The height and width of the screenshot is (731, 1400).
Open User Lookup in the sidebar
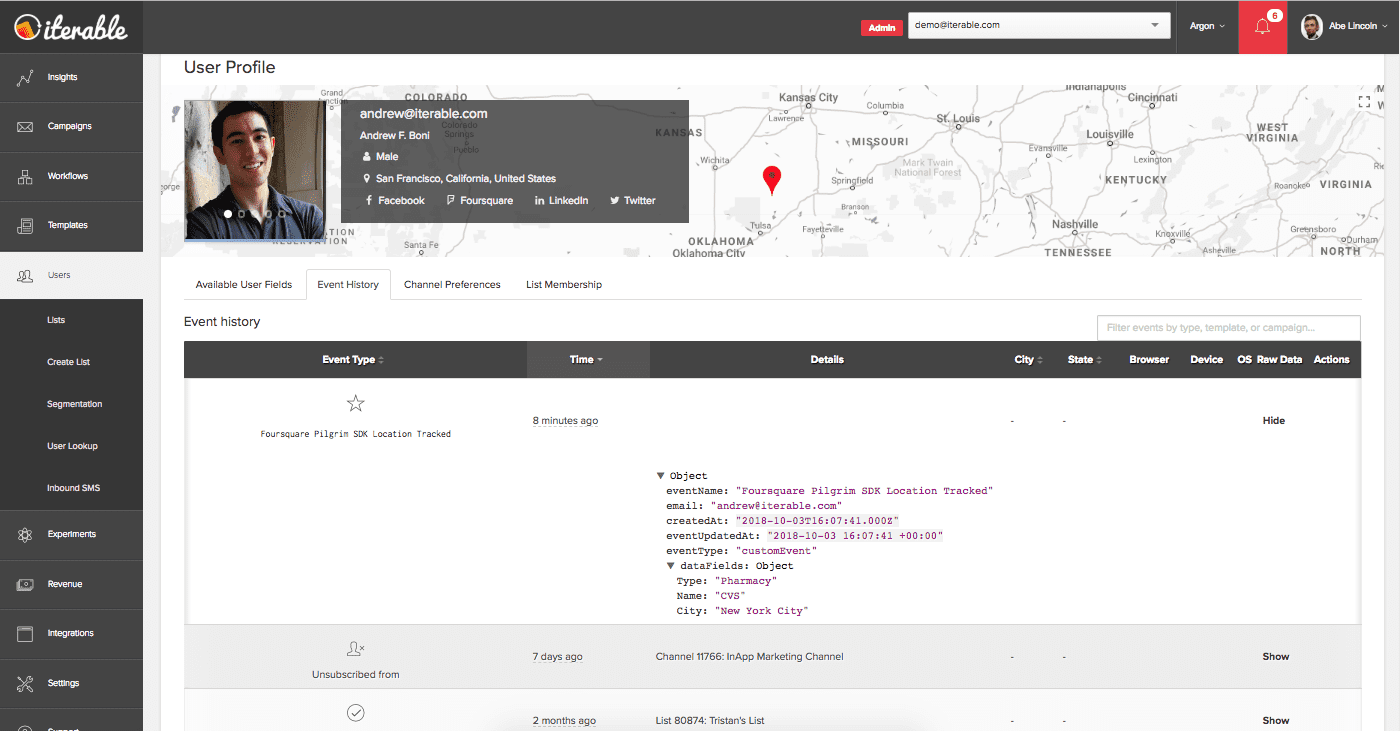click(71, 446)
